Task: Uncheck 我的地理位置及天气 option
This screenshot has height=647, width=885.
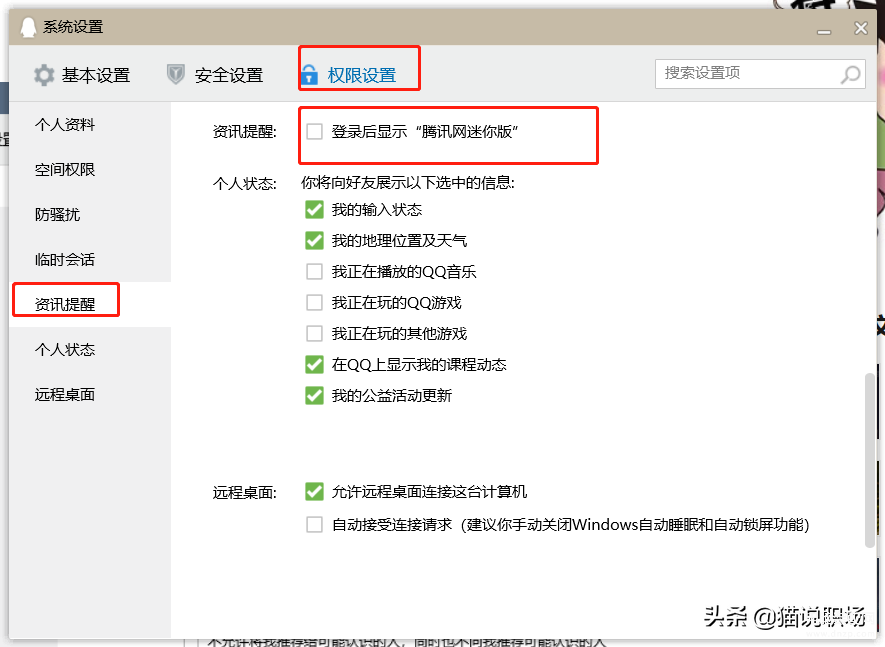Action: (315, 241)
